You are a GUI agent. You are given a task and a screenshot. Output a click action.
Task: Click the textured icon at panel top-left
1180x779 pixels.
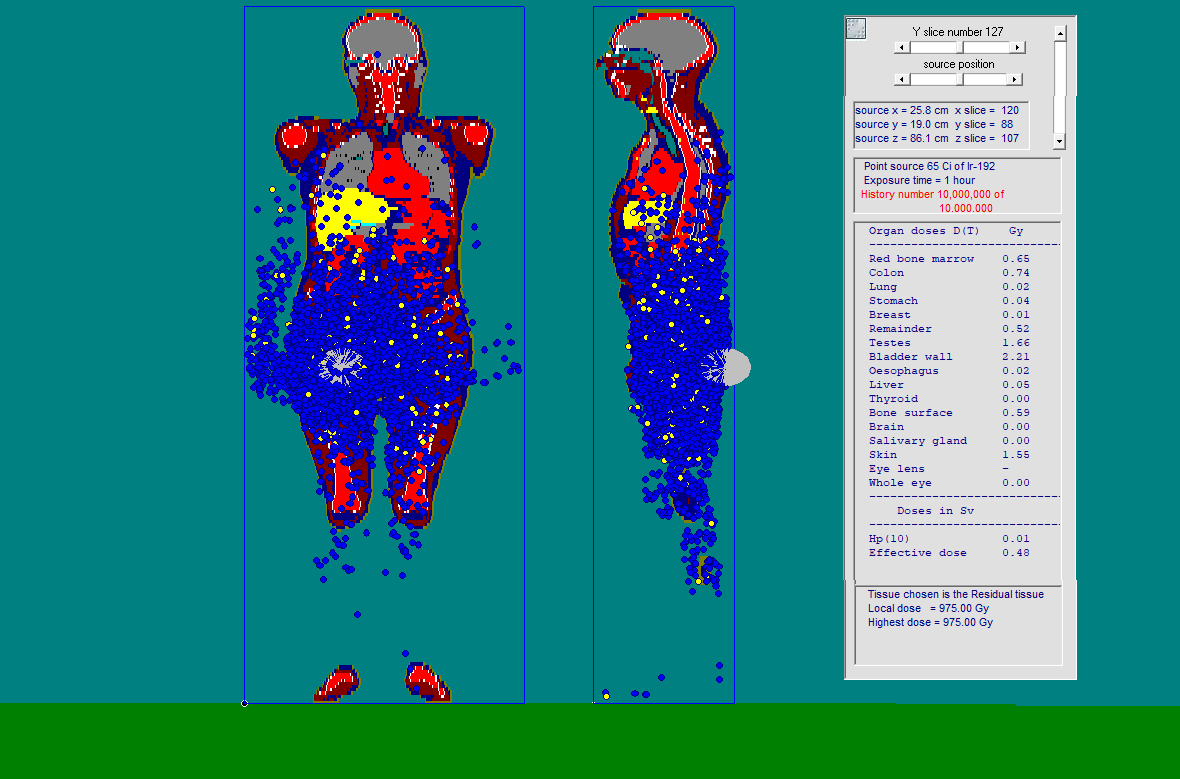pyautogui.click(x=856, y=29)
